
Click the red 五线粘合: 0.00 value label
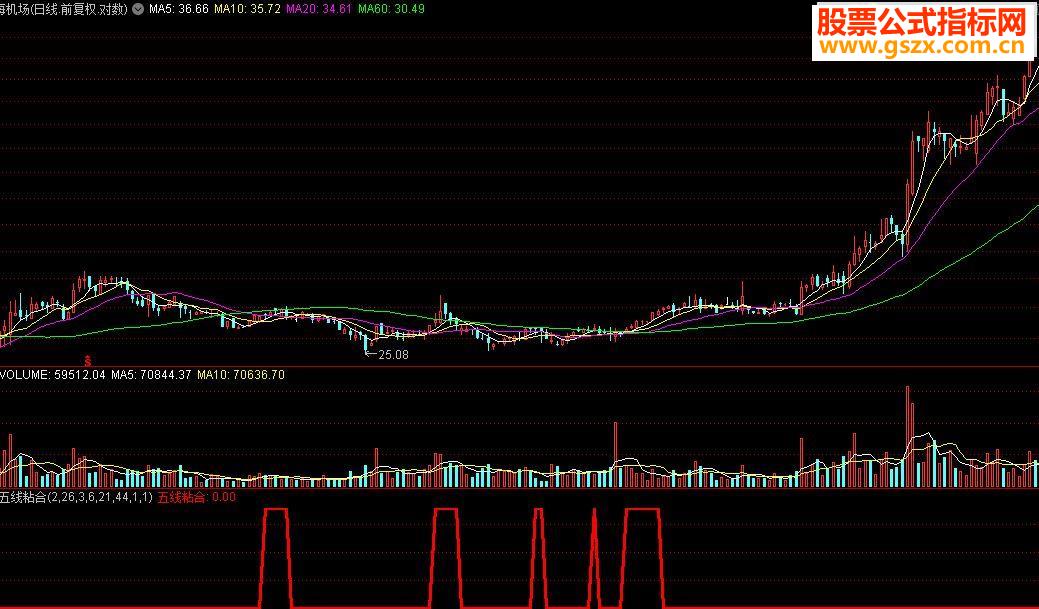point(196,497)
